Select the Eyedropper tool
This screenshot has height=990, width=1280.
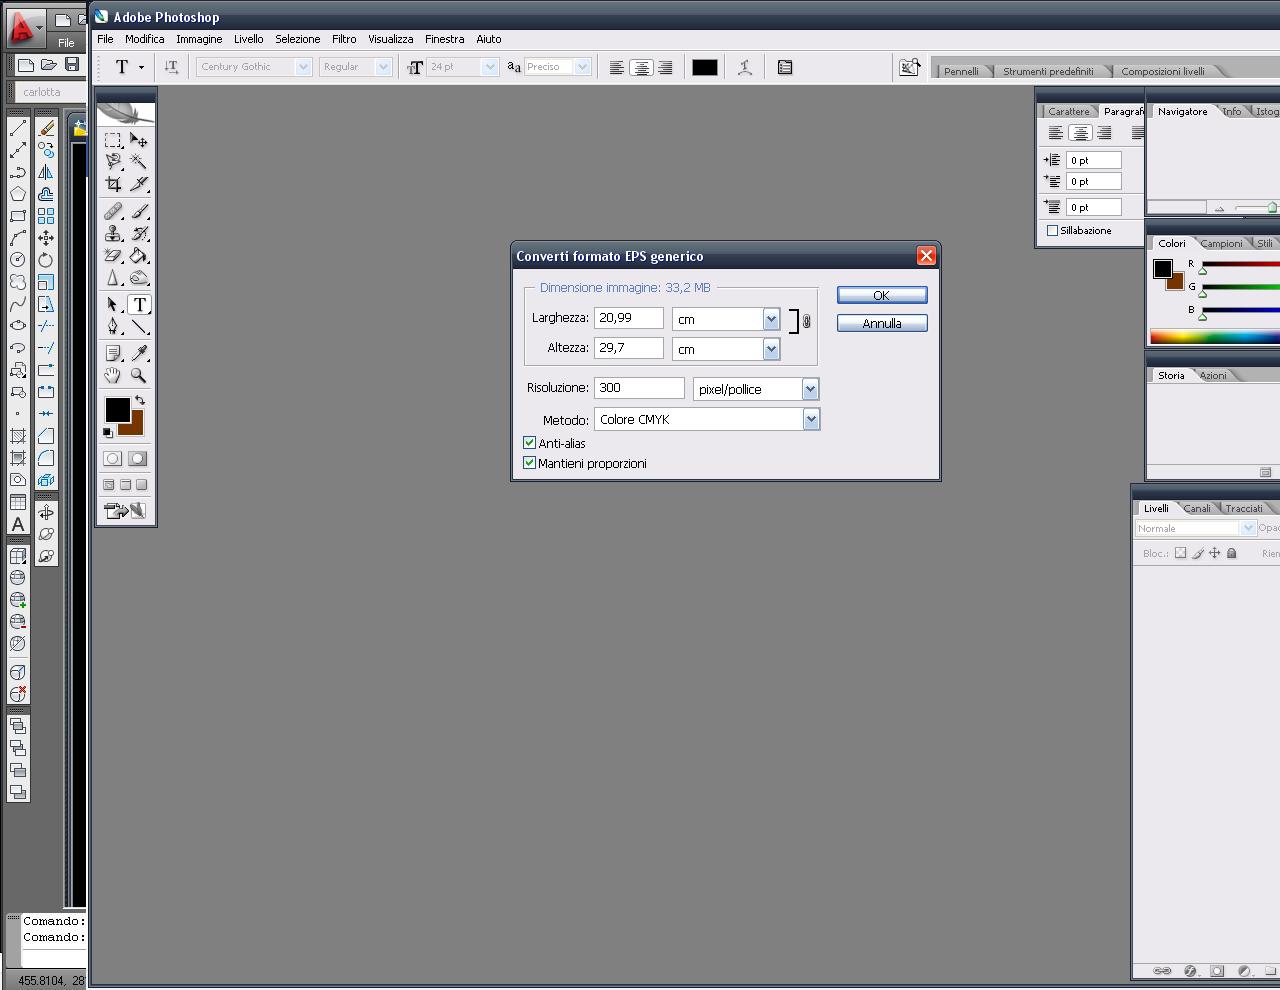pos(139,353)
